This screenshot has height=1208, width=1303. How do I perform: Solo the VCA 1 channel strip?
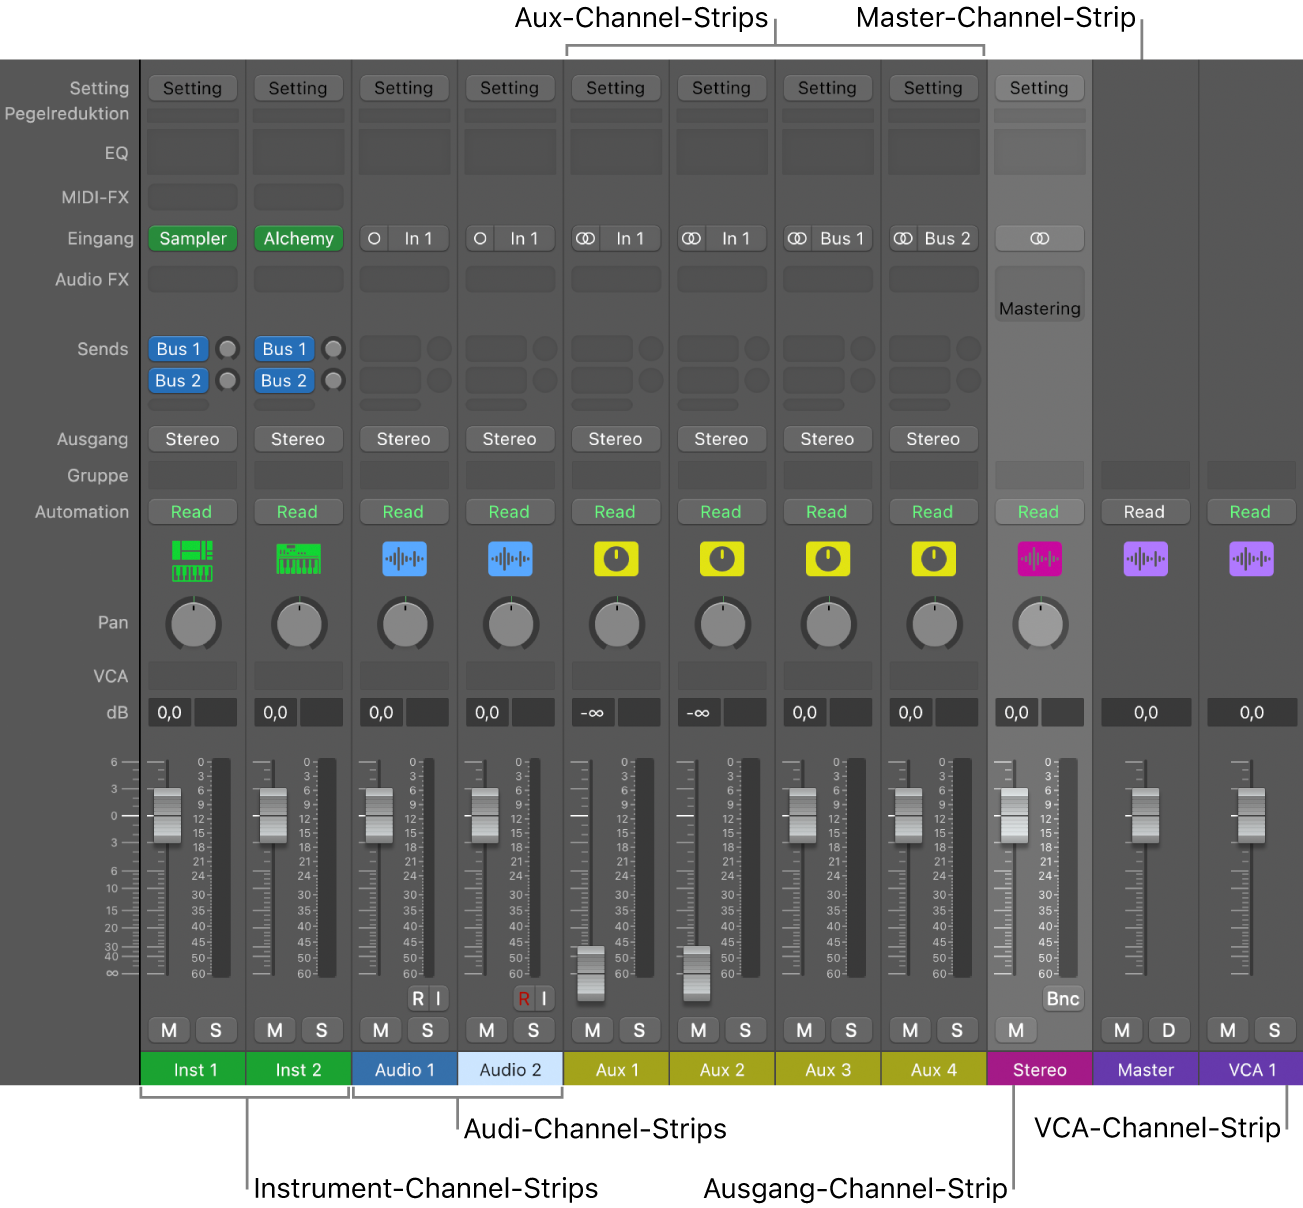[x=1274, y=1030]
